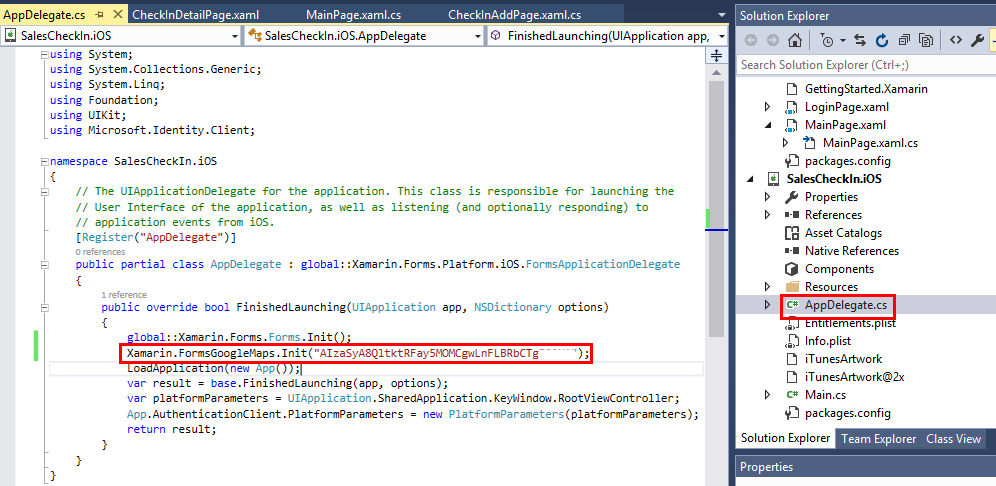The width and height of the screenshot is (996, 486).
Task: Select Properties wrench icon in project tree
Action: [x=791, y=197]
